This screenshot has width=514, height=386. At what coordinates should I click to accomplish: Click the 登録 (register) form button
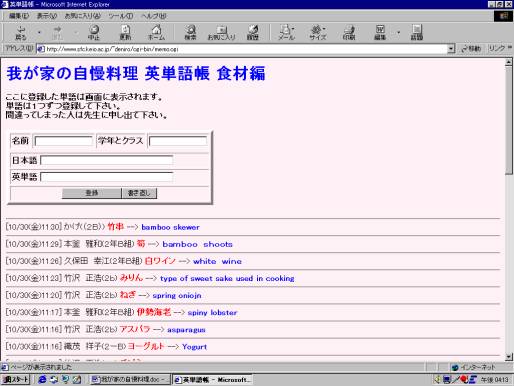(92, 193)
